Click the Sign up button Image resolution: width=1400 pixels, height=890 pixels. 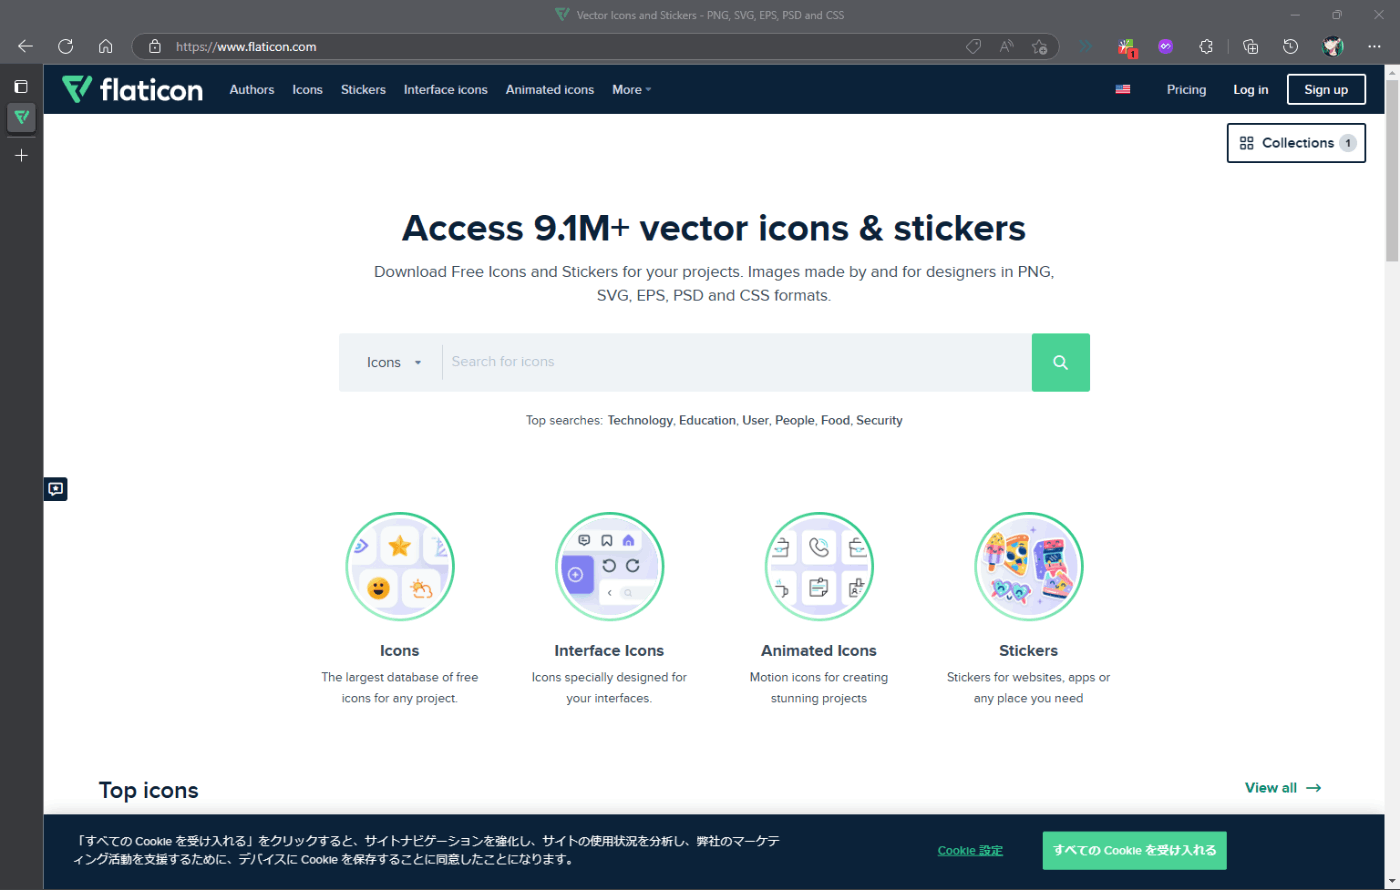pyautogui.click(x=1326, y=89)
